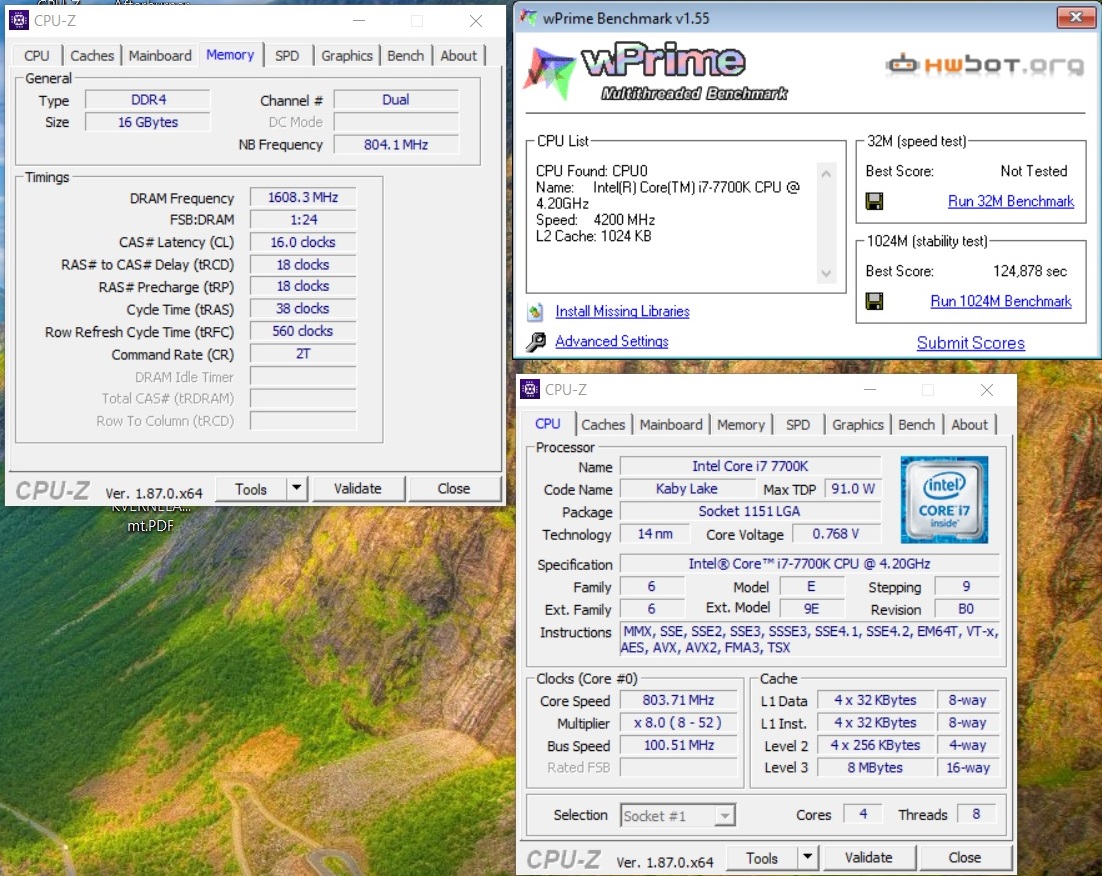
Task: Select the SPD tab in the CPU-Z memory window
Action: 287,56
